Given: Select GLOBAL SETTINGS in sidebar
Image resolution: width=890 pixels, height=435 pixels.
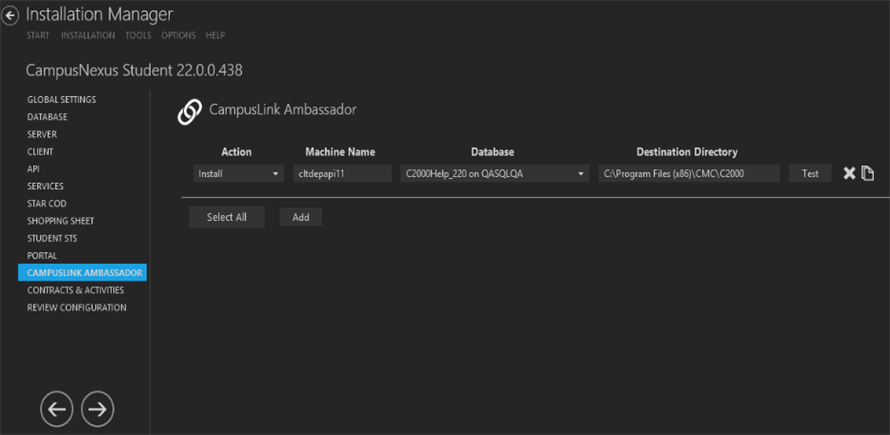Looking at the screenshot, I should [61, 99].
